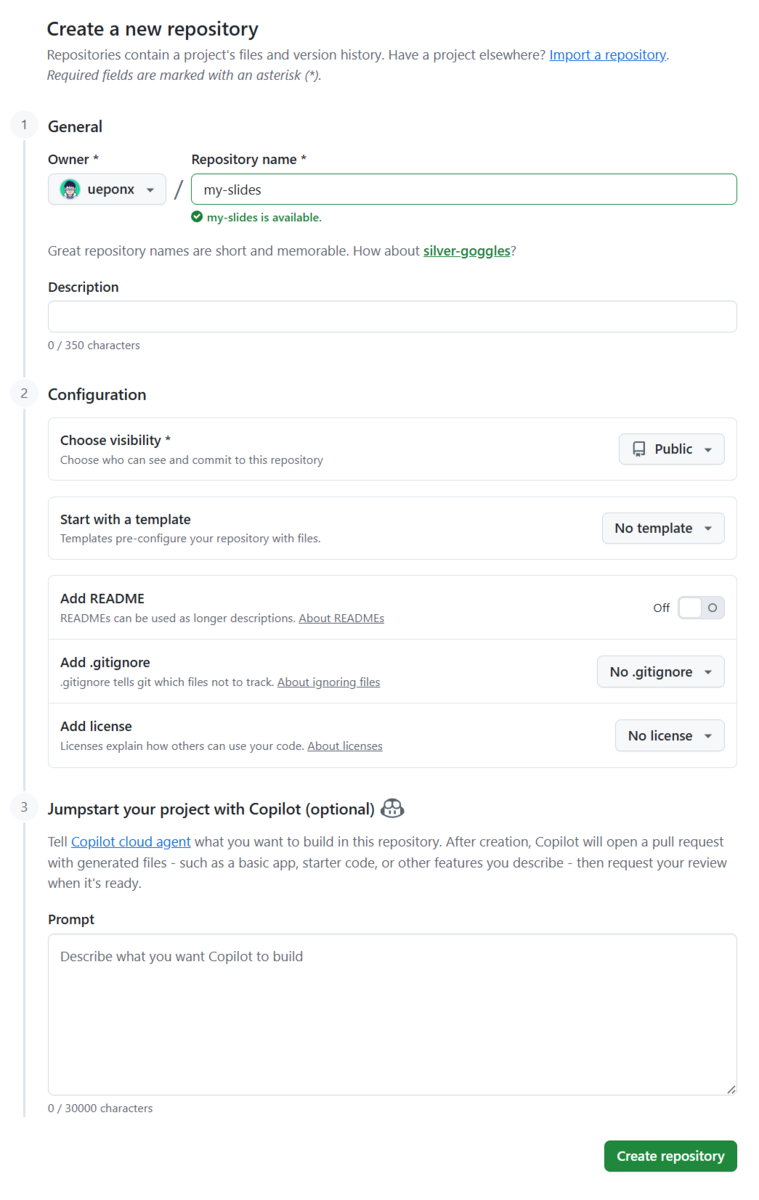Click step 2 Configuration number badge
The width and height of the screenshot is (759, 1200).
click(24, 394)
